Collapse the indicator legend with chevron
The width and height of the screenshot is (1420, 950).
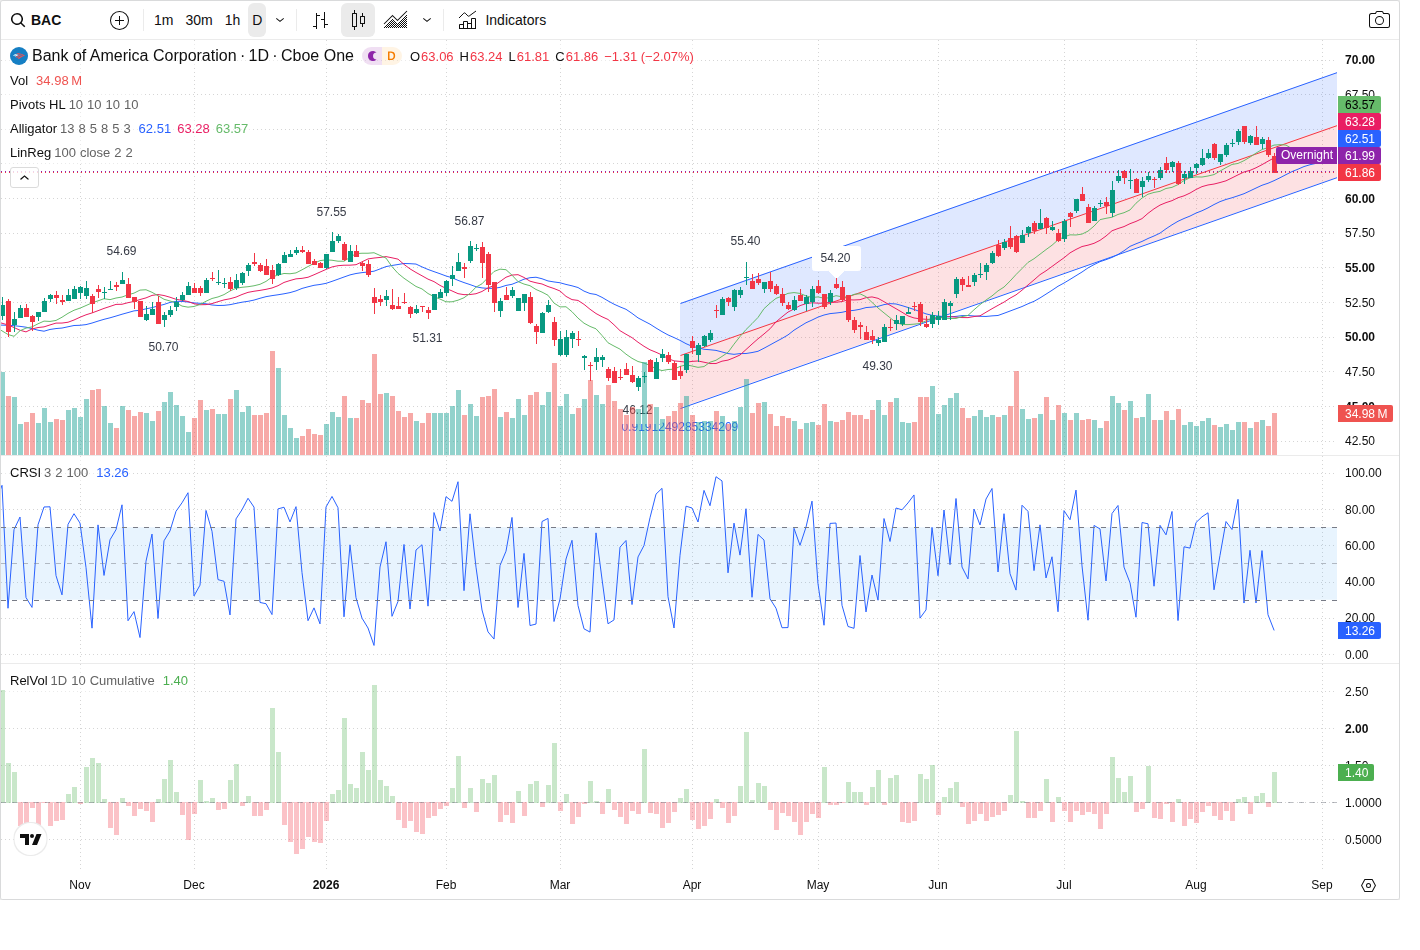coord(25,178)
